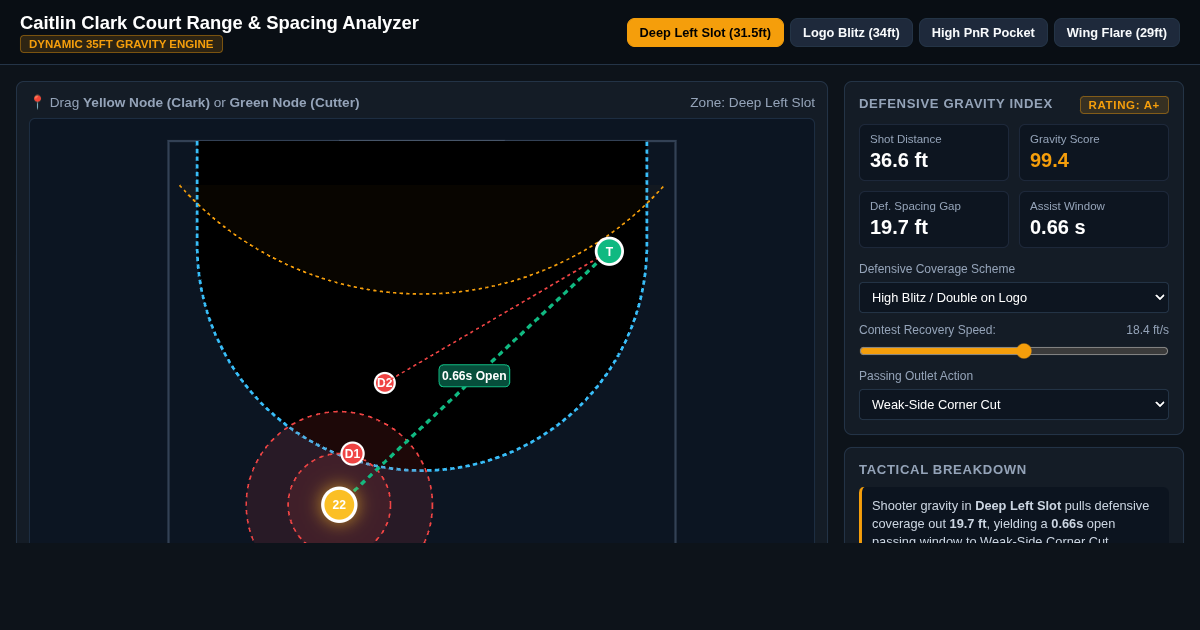This screenshot has height=630, width=1200.
Task: Open the Defensive Coverage Scheme dropdown
Action: [x=1014, y=297]
